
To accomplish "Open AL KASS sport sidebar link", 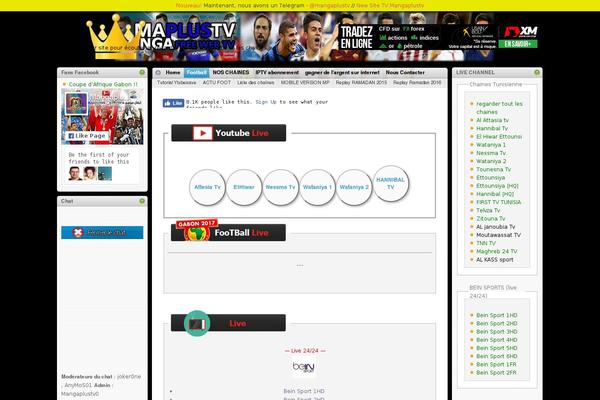I will coord(494,260).
